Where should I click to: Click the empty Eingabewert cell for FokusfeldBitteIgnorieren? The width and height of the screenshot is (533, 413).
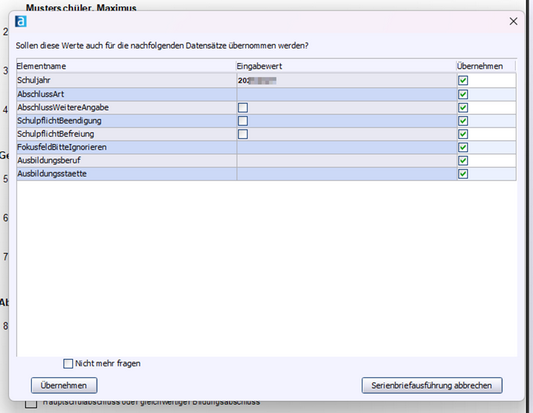(x=347, y=148)
